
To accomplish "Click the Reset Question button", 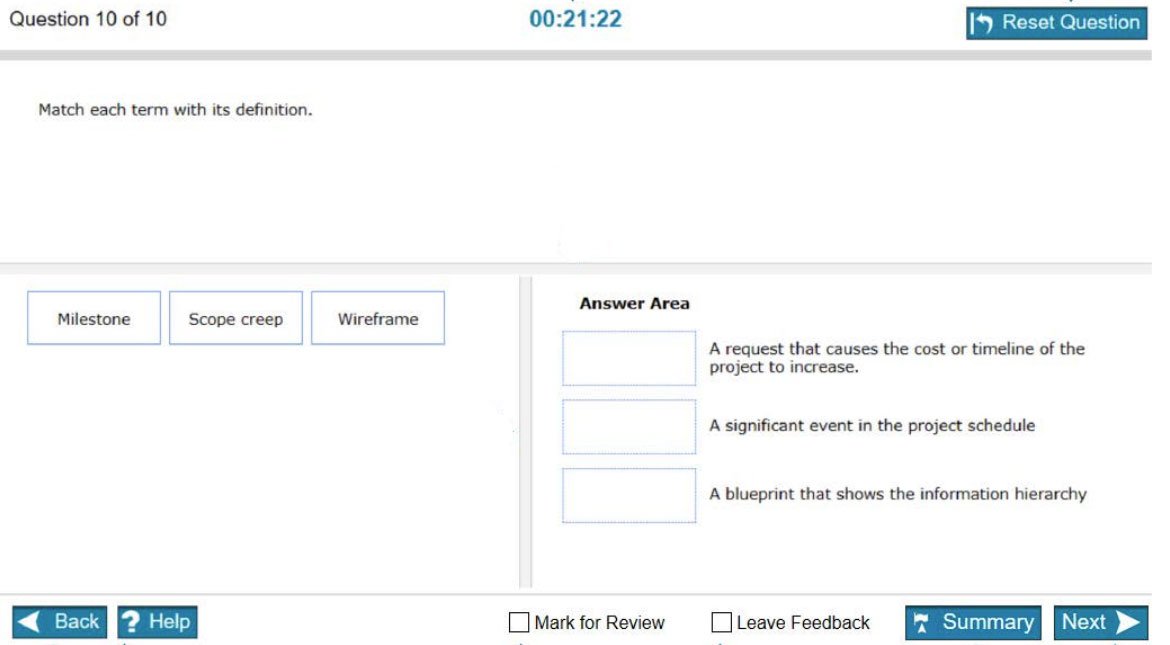I will pos(1056,22).
